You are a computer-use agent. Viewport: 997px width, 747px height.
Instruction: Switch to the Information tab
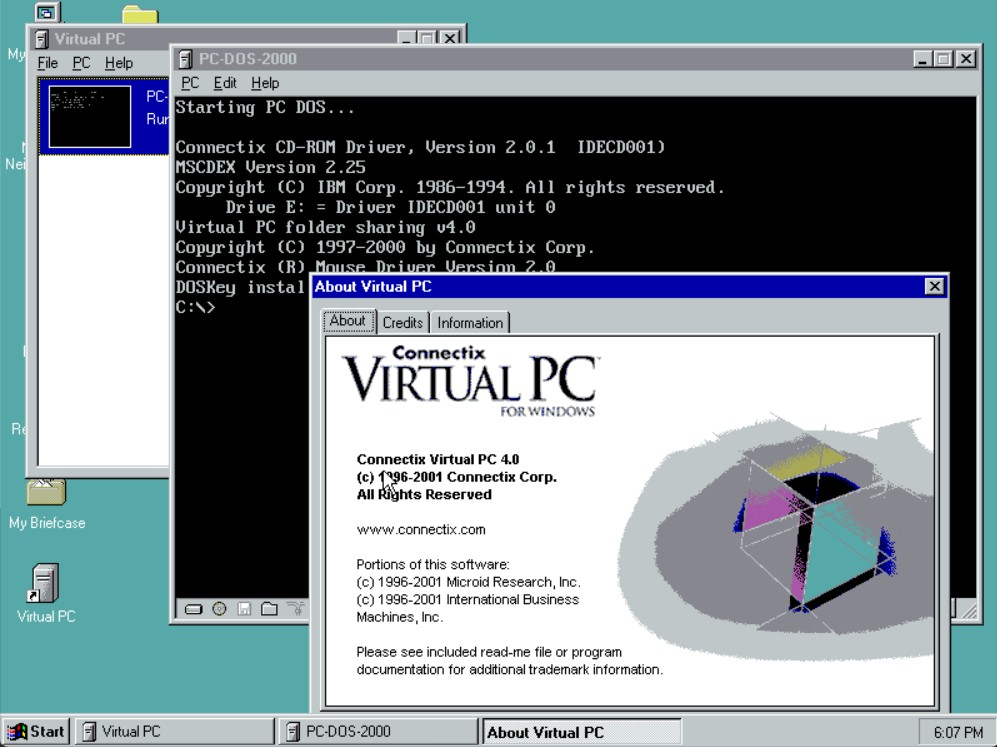pyautogui.click(x=469, y=323)
